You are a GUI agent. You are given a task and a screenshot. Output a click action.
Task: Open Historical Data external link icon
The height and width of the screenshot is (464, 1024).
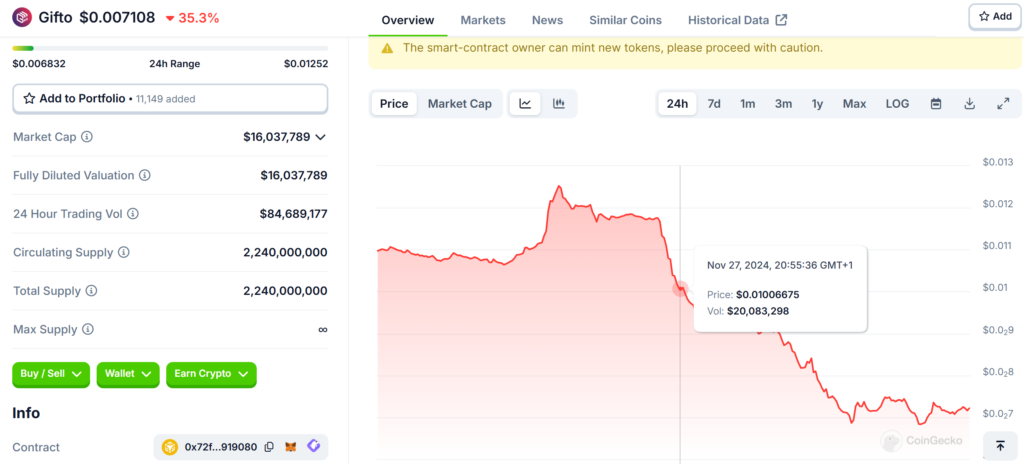tap(781, 20)
